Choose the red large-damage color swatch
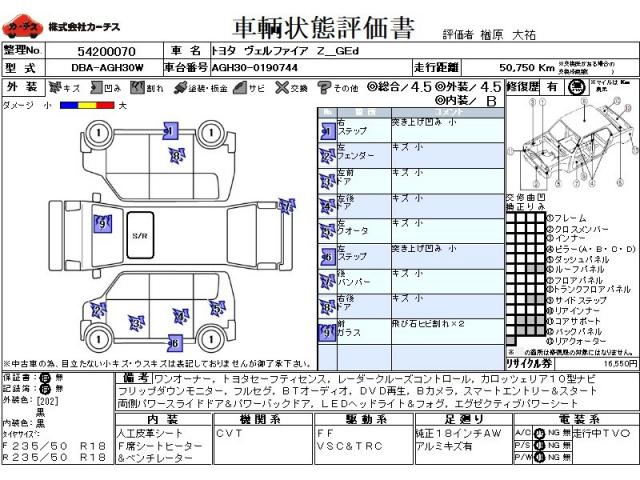 [x=105, y=105]
